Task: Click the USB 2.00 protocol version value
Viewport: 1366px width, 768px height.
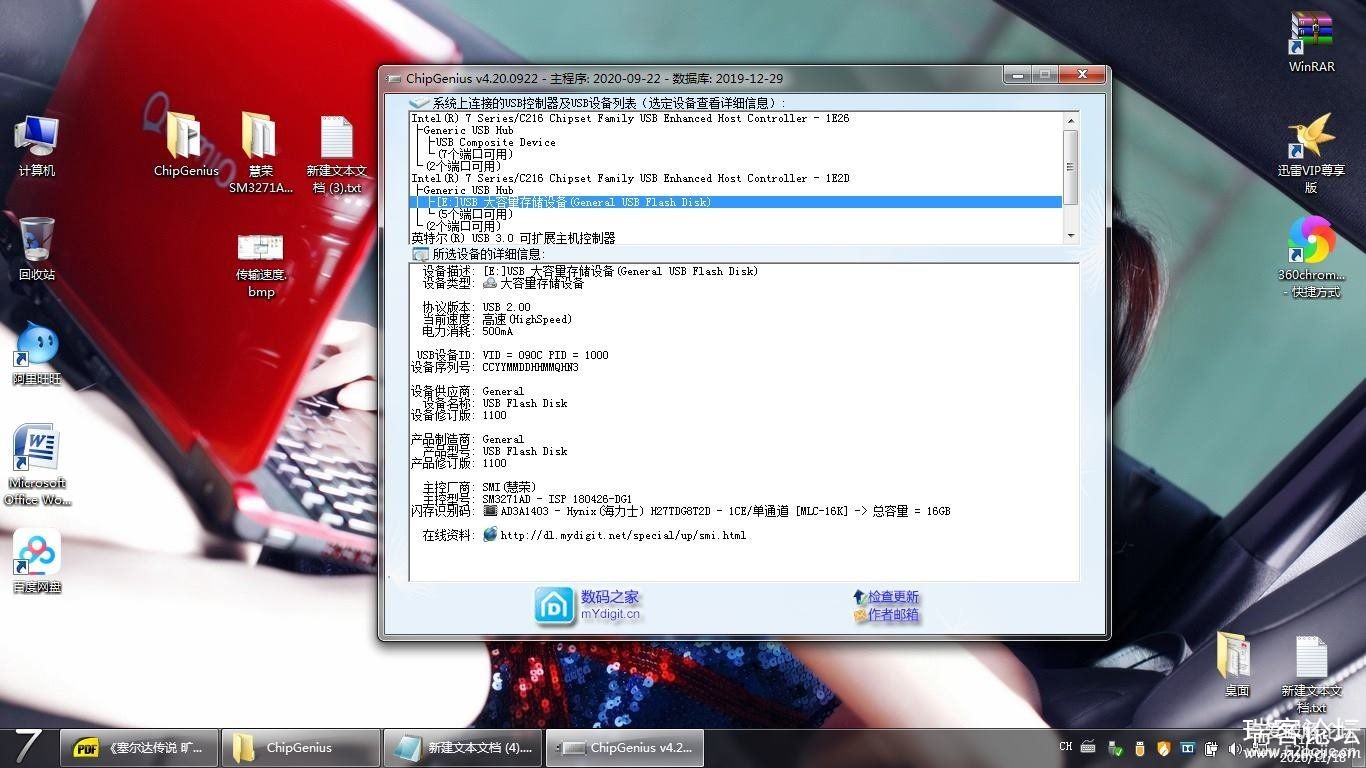Action: tap(506, 307)
